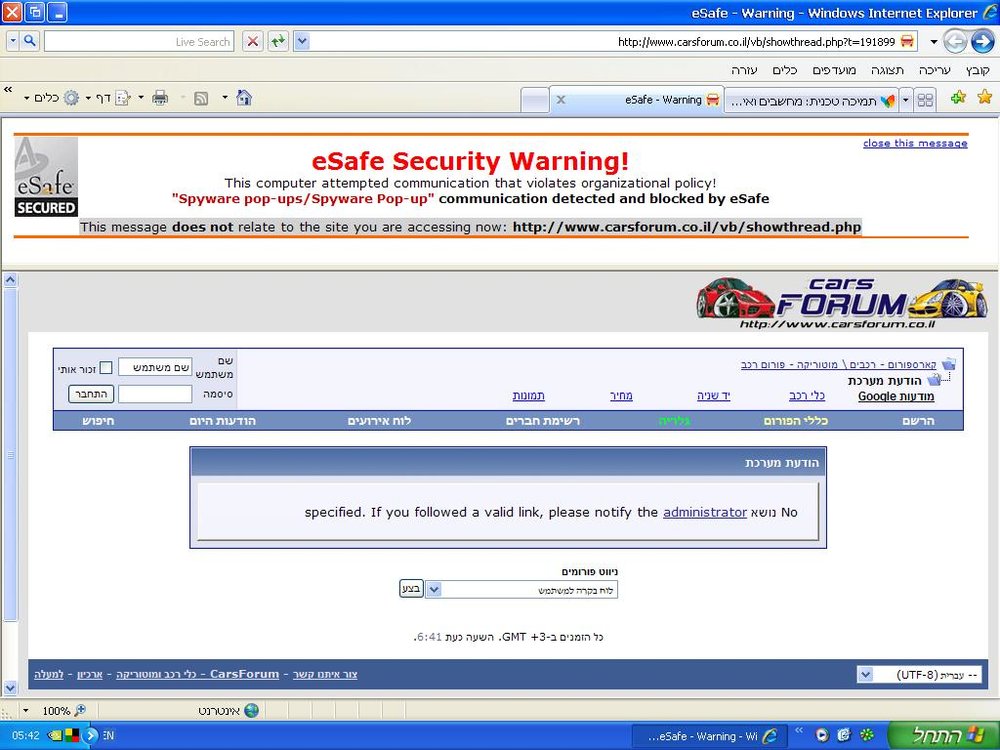Click the blue arrow tray icon
1000x750 pixels.
coord(91,735)
